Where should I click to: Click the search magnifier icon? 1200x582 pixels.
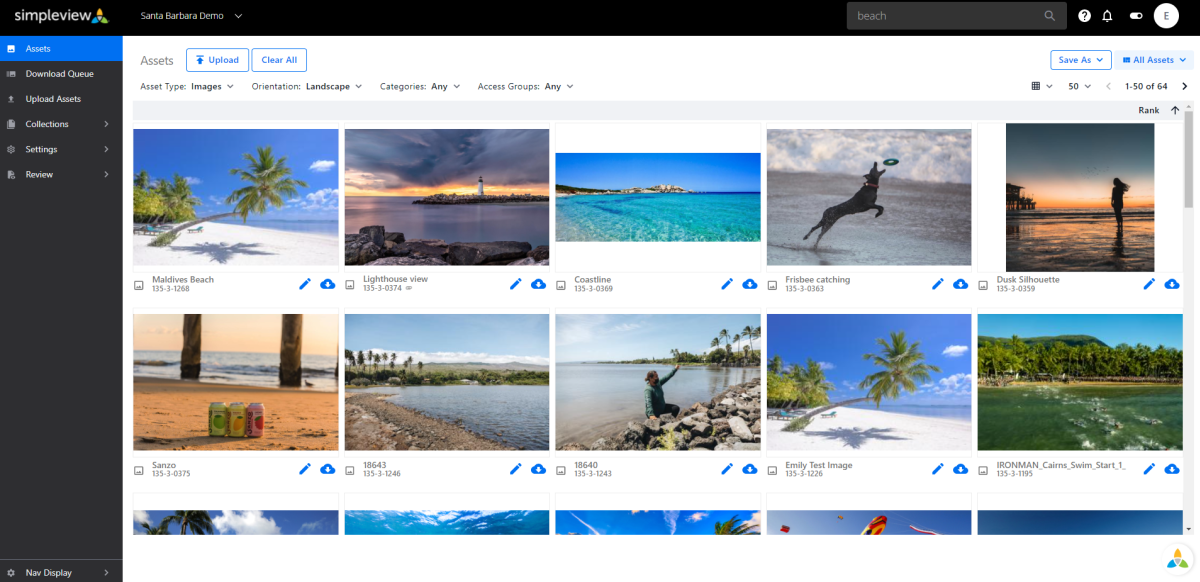(1050, 16)
